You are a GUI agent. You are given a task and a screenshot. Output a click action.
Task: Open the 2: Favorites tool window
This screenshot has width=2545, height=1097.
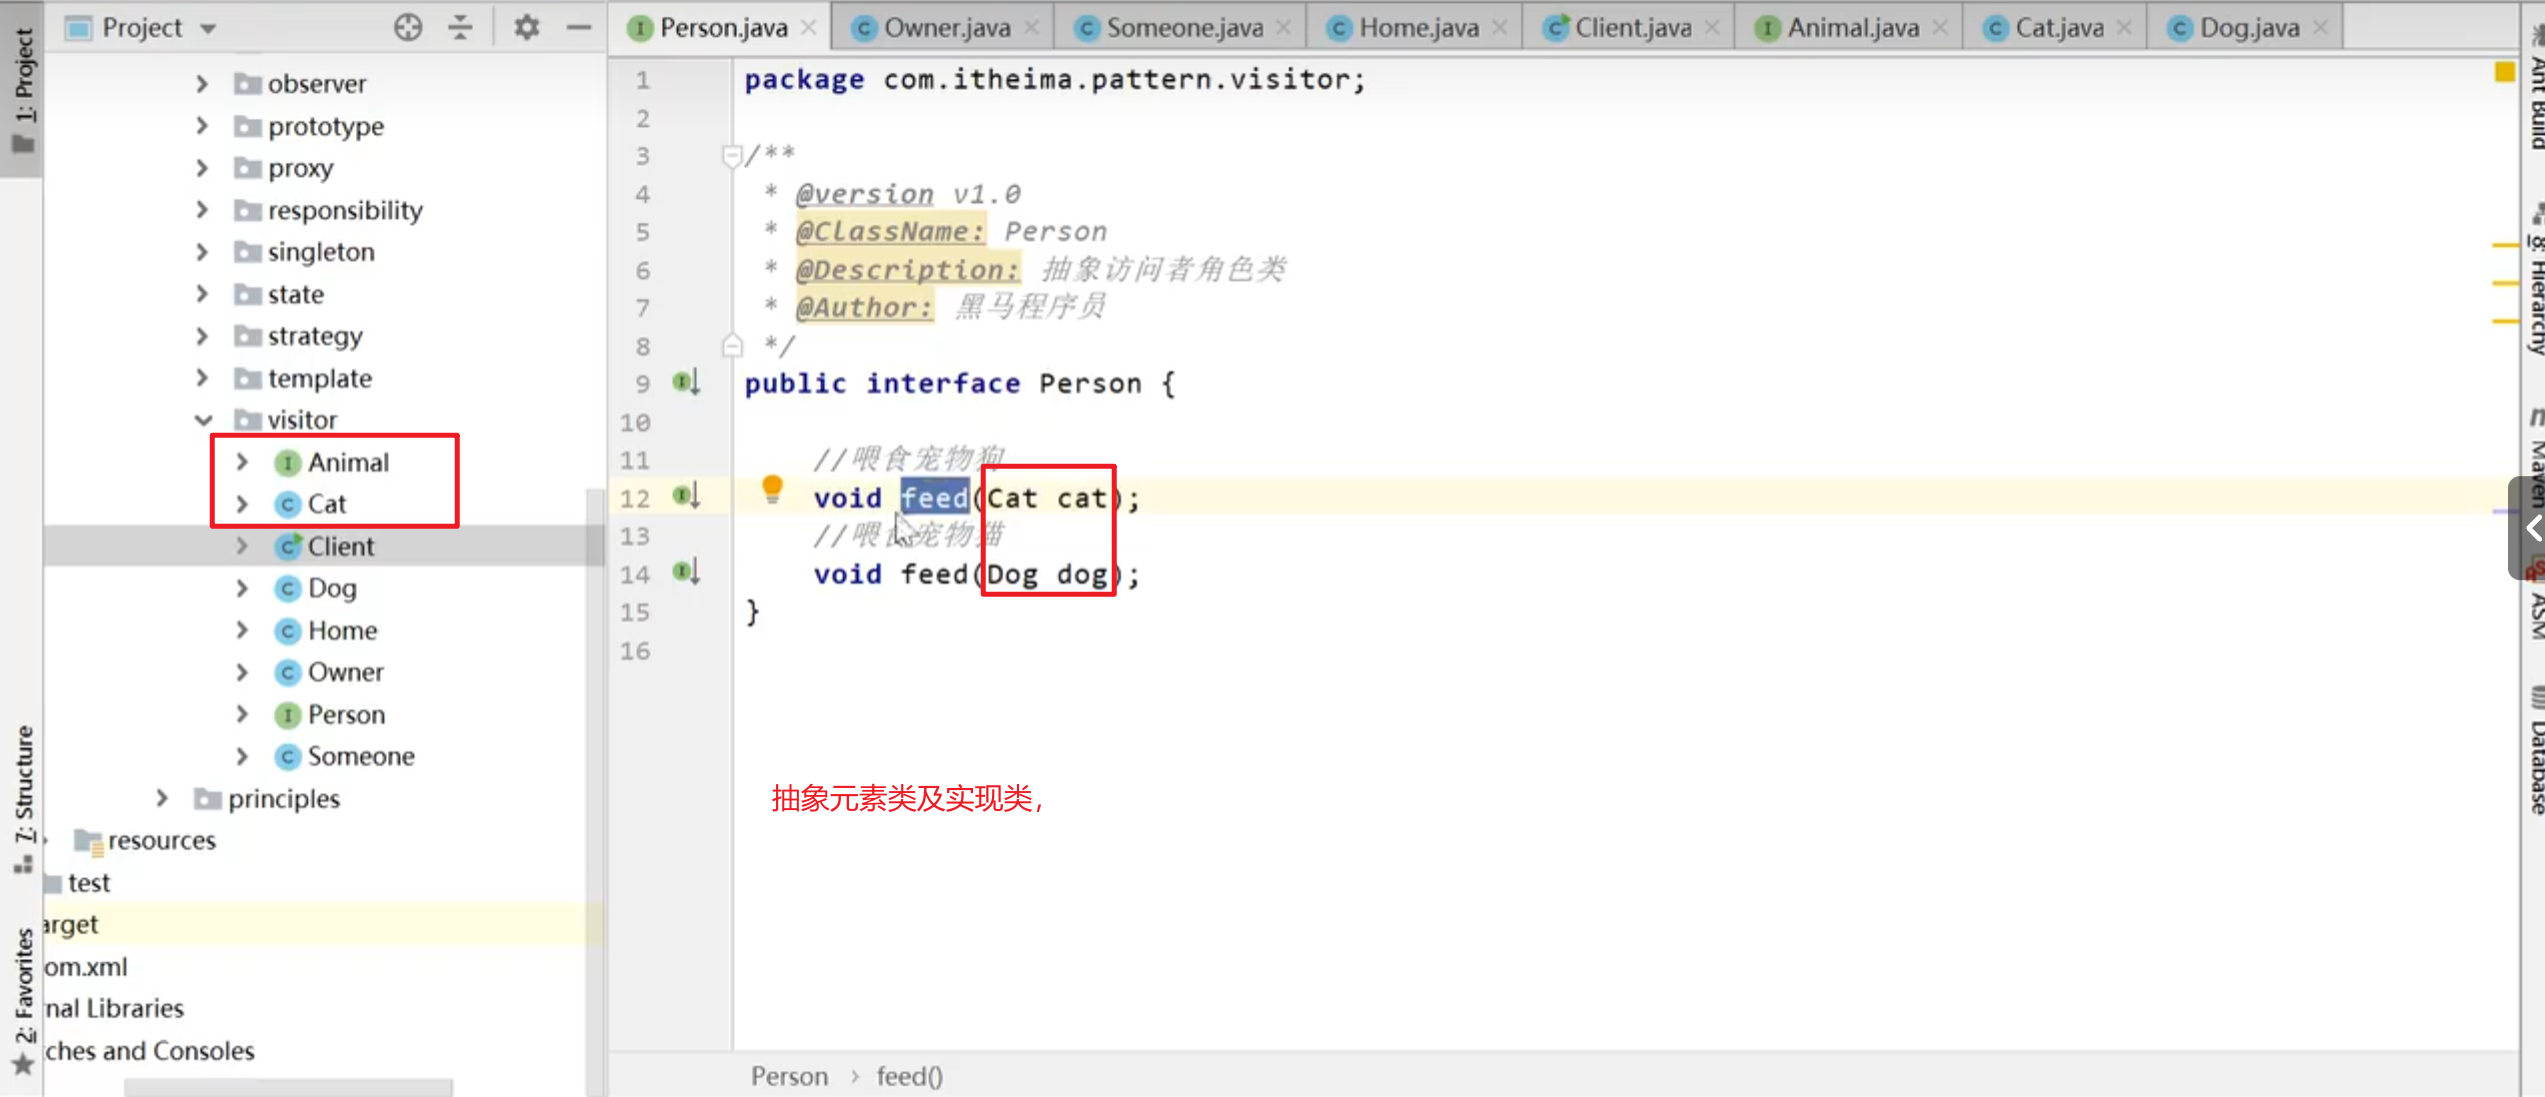(22, 1000)
